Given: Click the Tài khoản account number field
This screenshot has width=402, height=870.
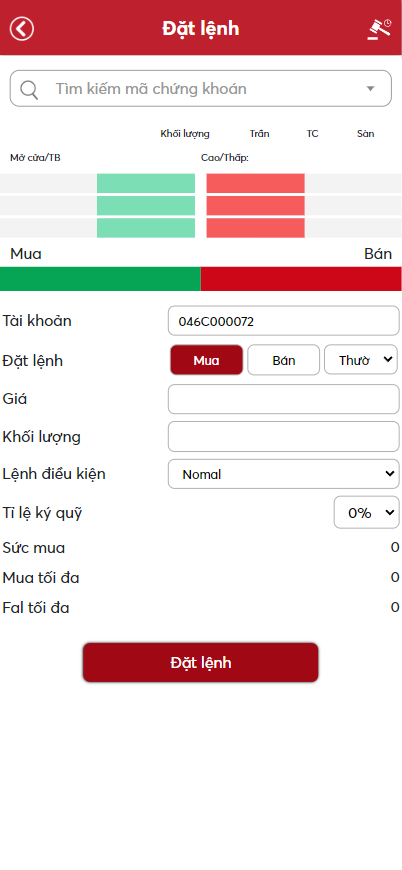Looking at the screenshot, I should pyautogui.click(x=283, y=321).
